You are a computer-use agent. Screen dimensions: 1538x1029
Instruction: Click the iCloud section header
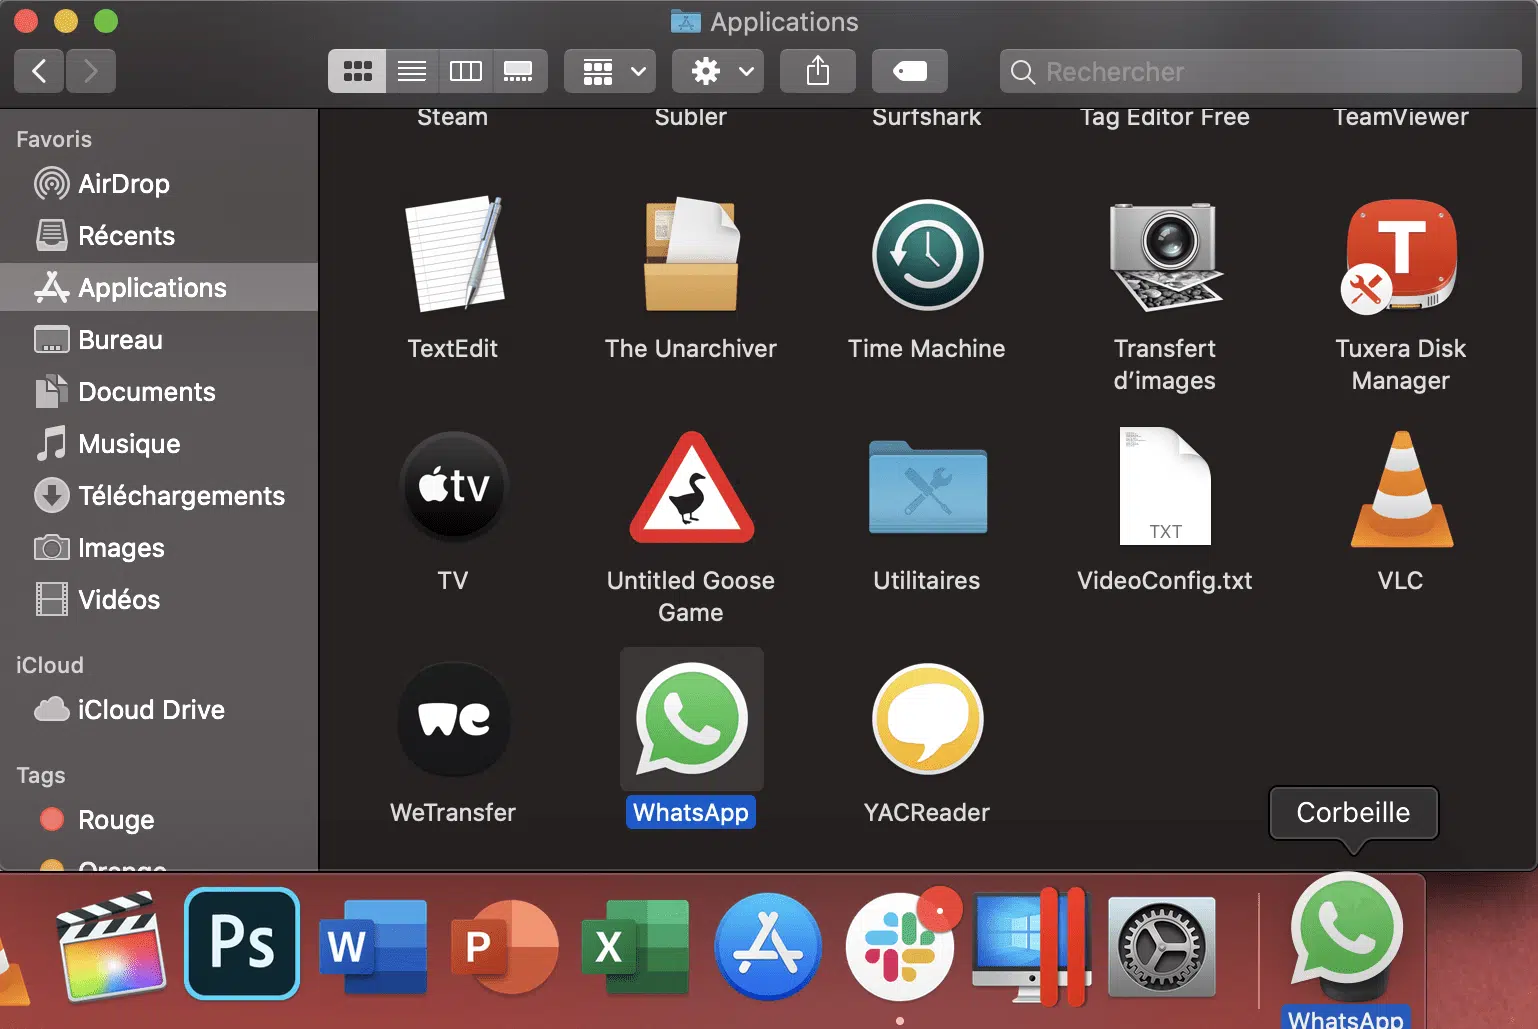click(x=50, y=666)
